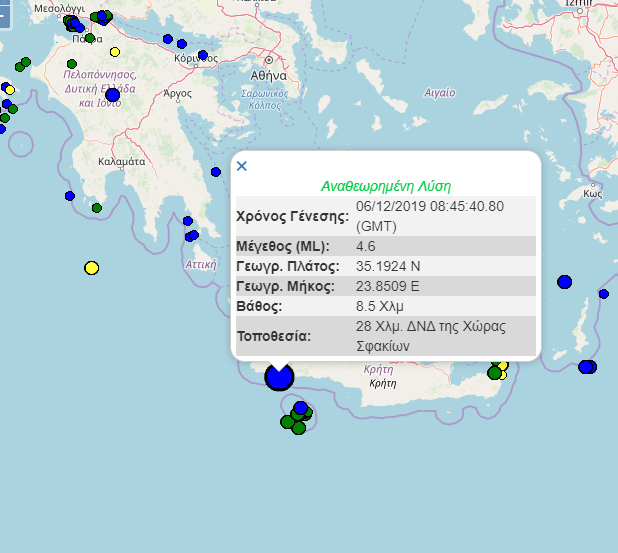The height and width of the screenshot is (553, 618).
Task: Click the large blue marker southwest of Kos
Action: click(564, 282)
